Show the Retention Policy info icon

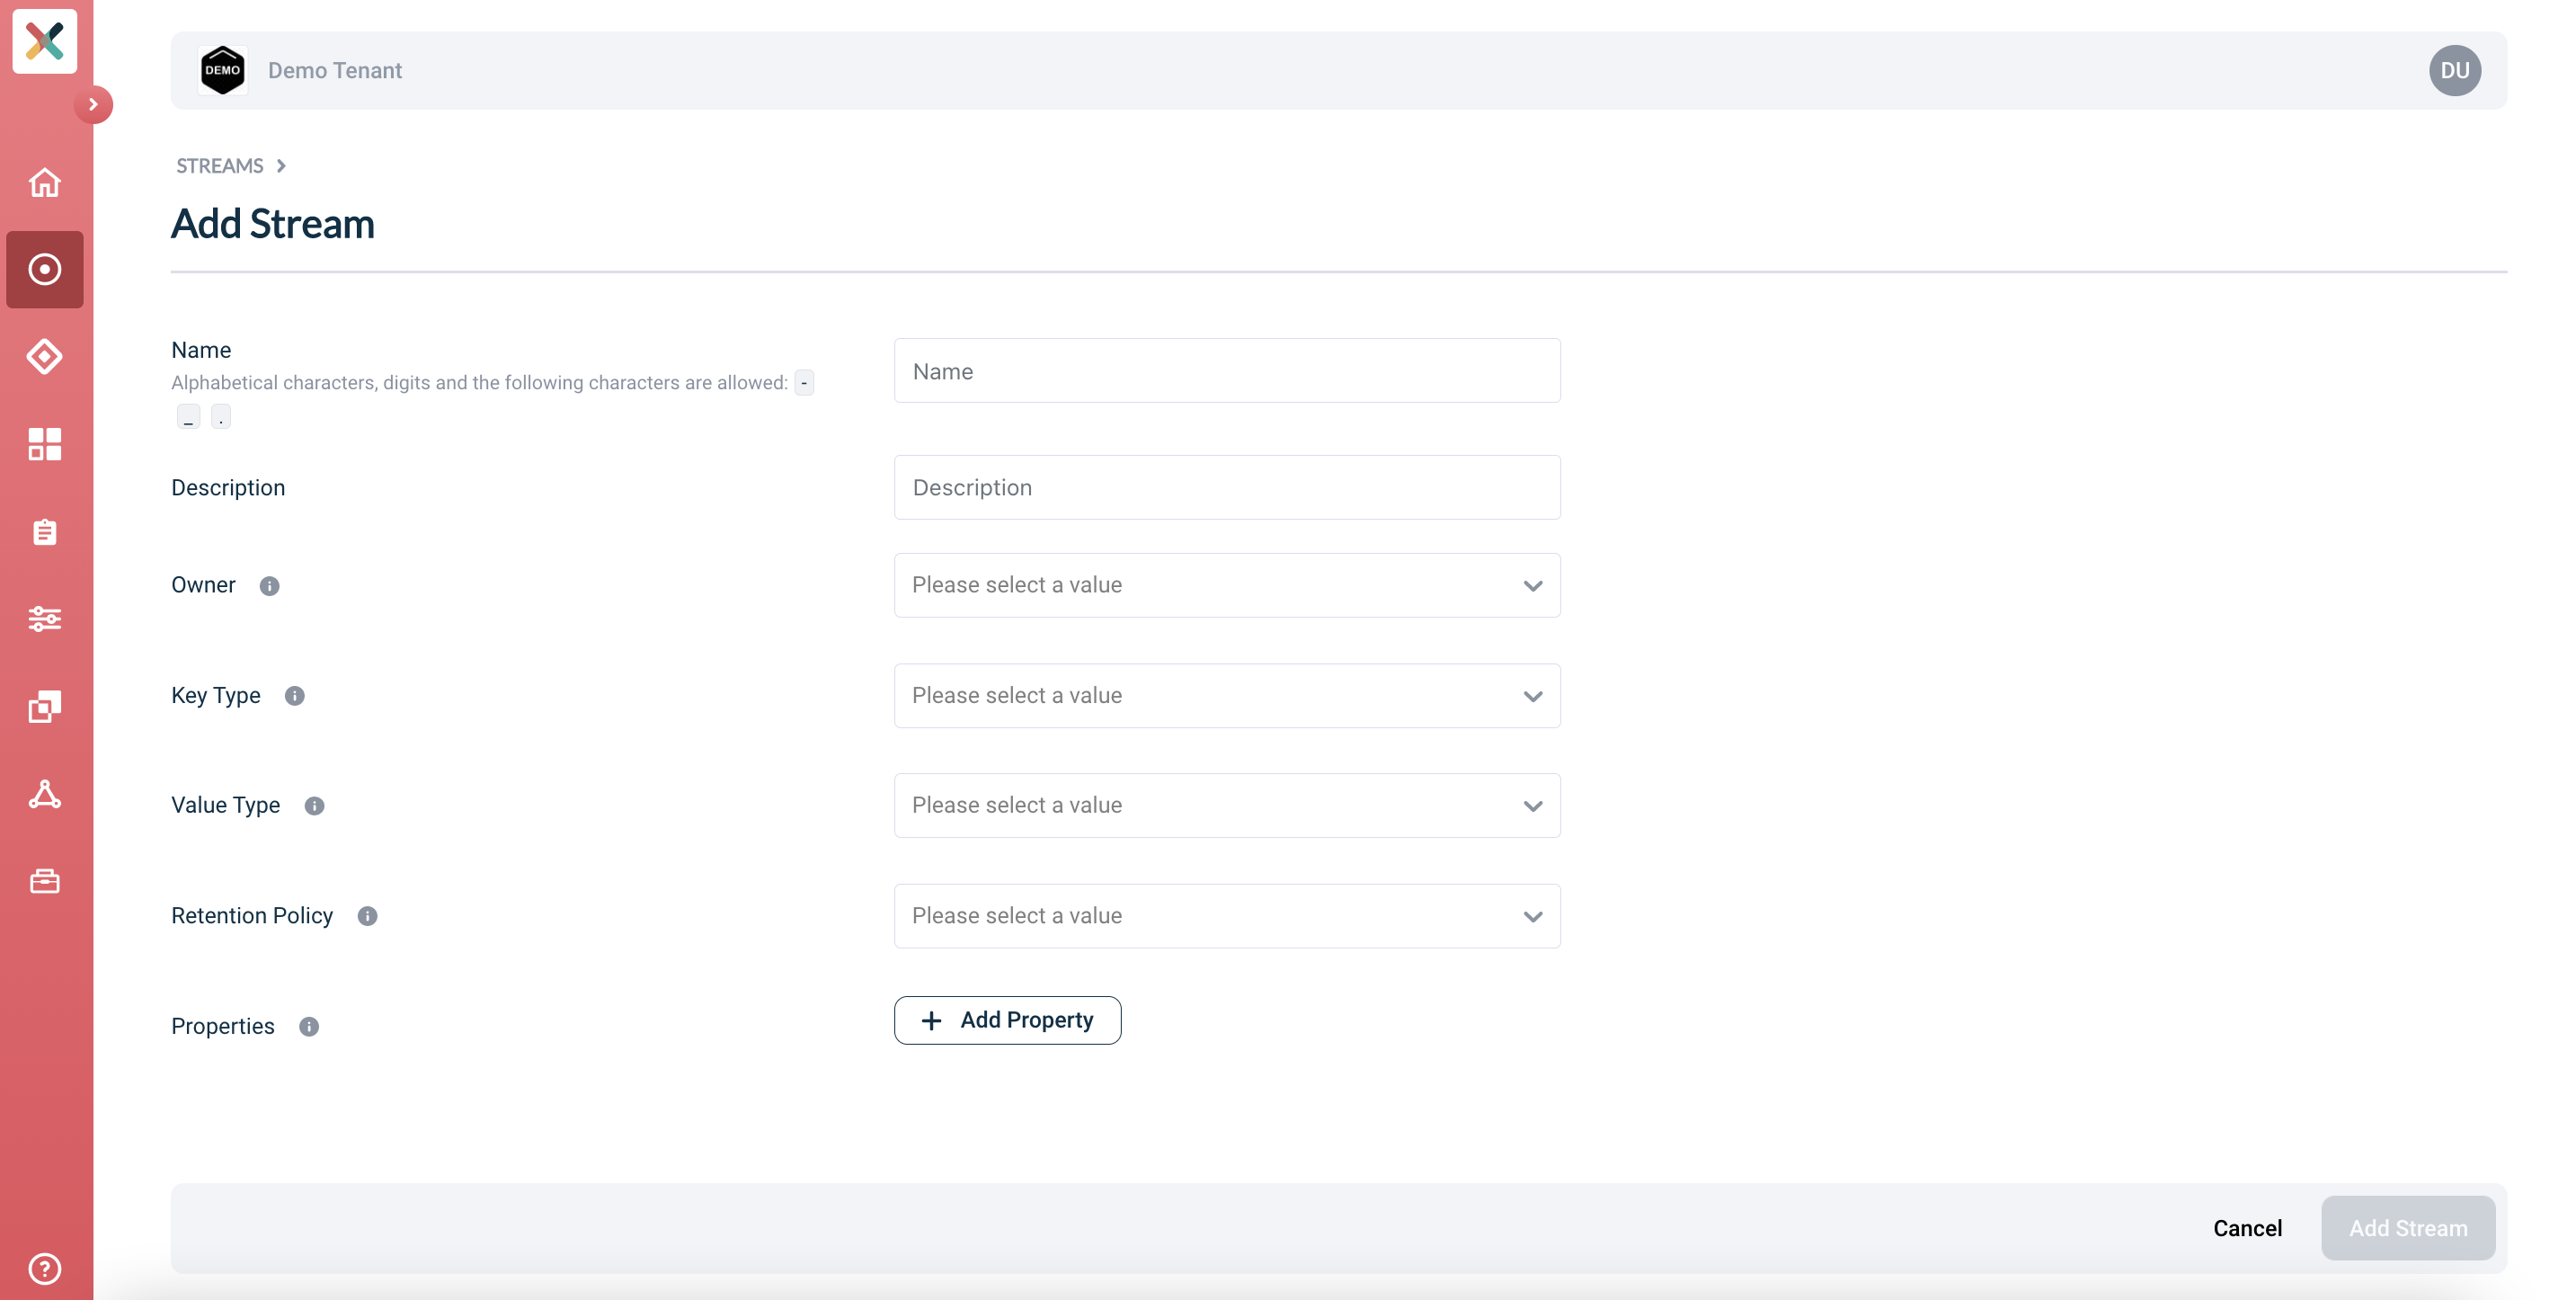367,916
